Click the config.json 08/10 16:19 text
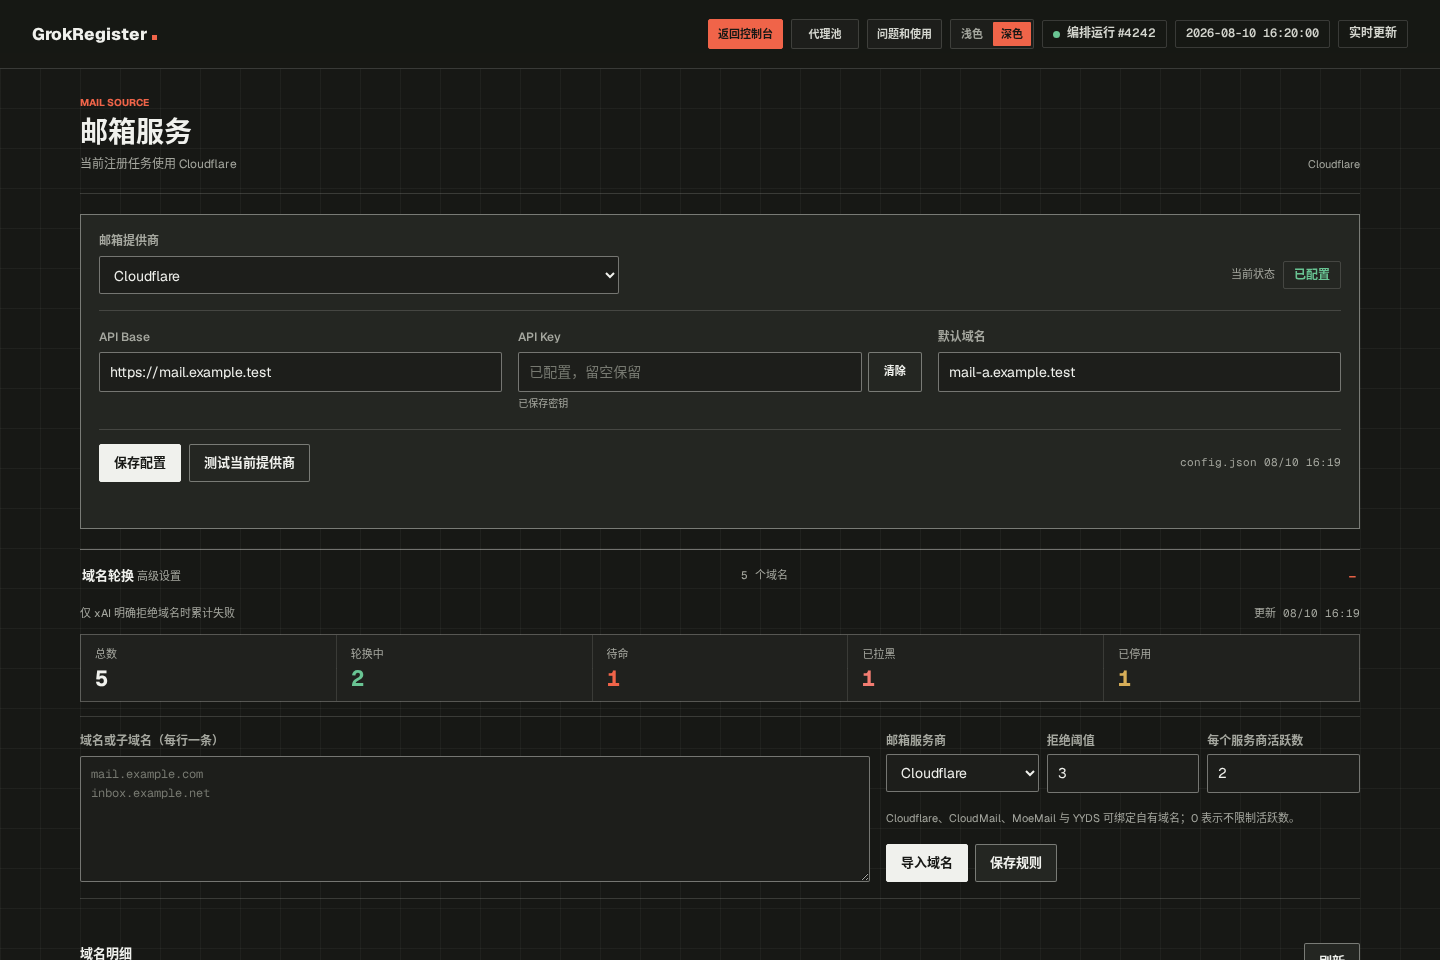 coord(1260,463)
